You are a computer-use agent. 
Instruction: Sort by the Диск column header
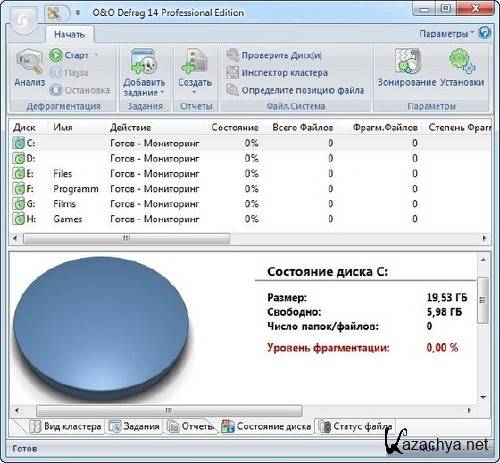[x=24, y=127]
